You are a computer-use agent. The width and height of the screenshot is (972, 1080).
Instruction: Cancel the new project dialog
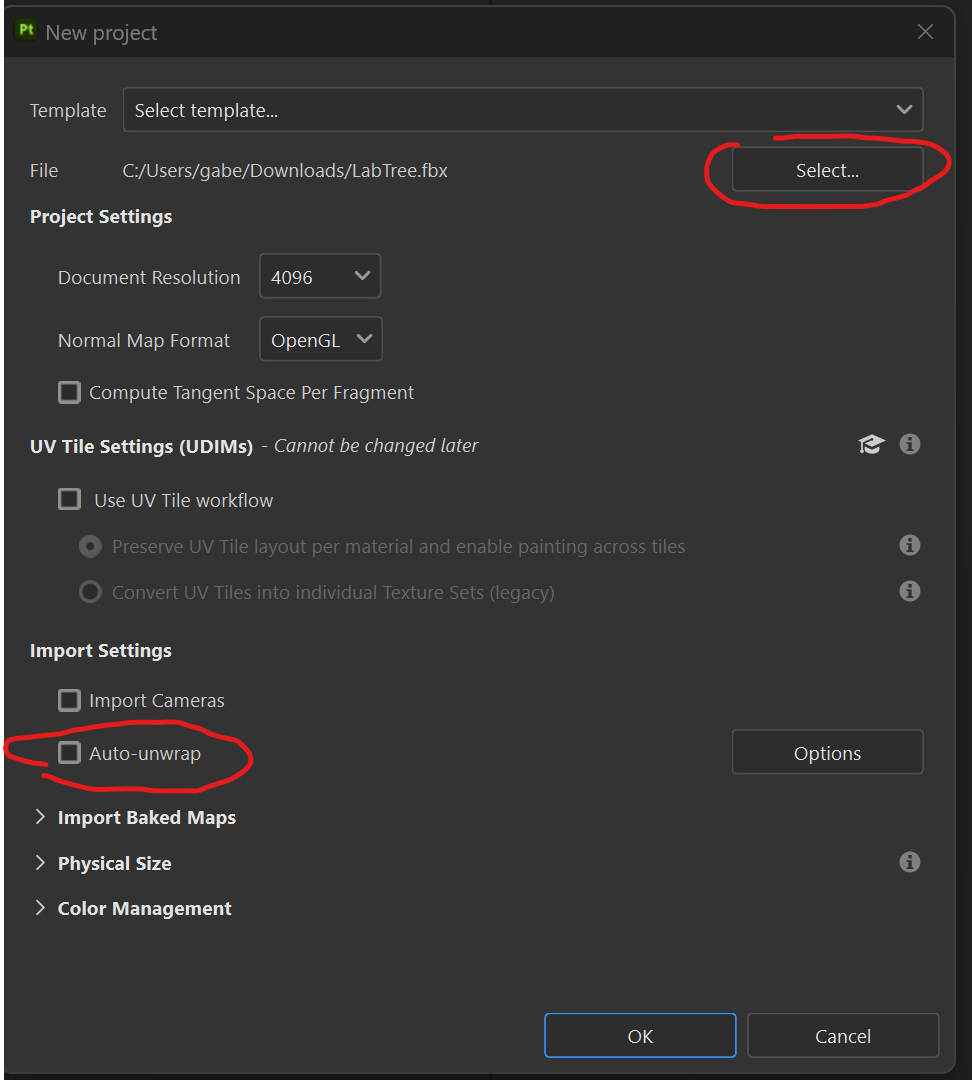point(843,1035)
